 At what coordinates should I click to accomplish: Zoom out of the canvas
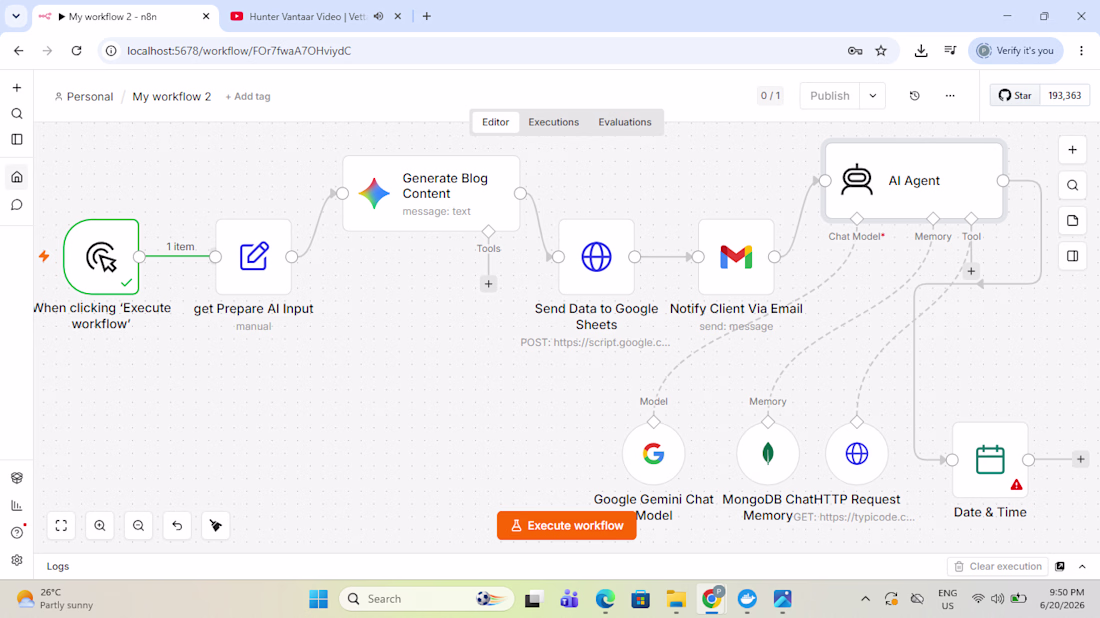[x=138, y=525]
